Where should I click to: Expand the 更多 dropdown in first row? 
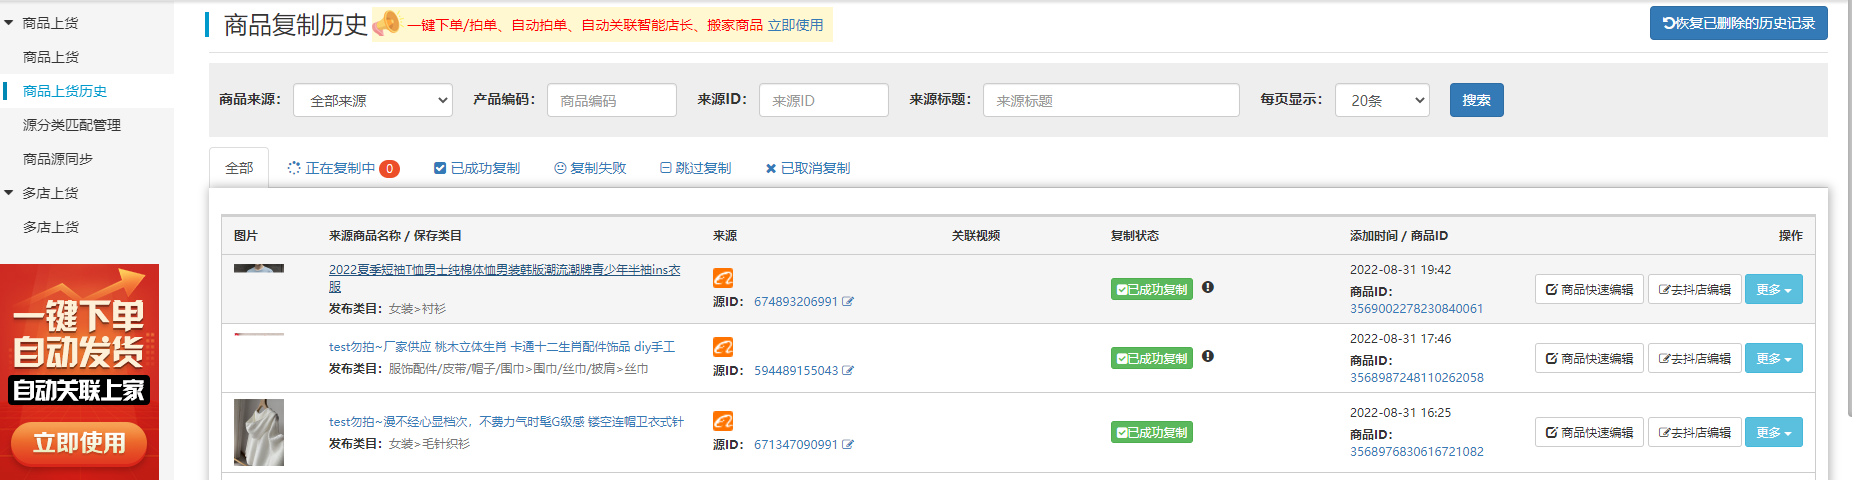click(x=1773, y=289)
